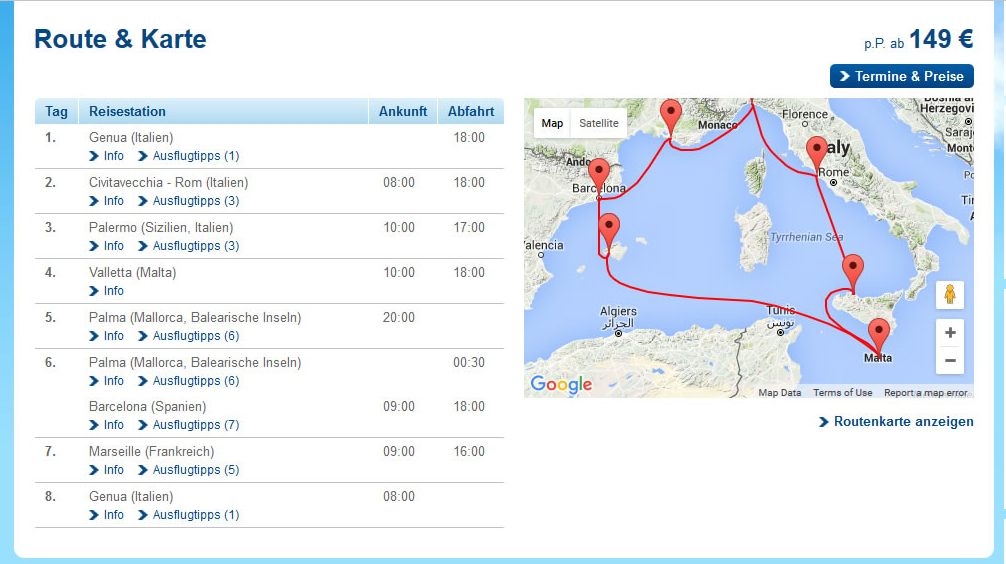Viewport: 1006px width, 564px height.
Task: Open Ausflugtipps (7) for Barcelona
Action: (195, 425)
